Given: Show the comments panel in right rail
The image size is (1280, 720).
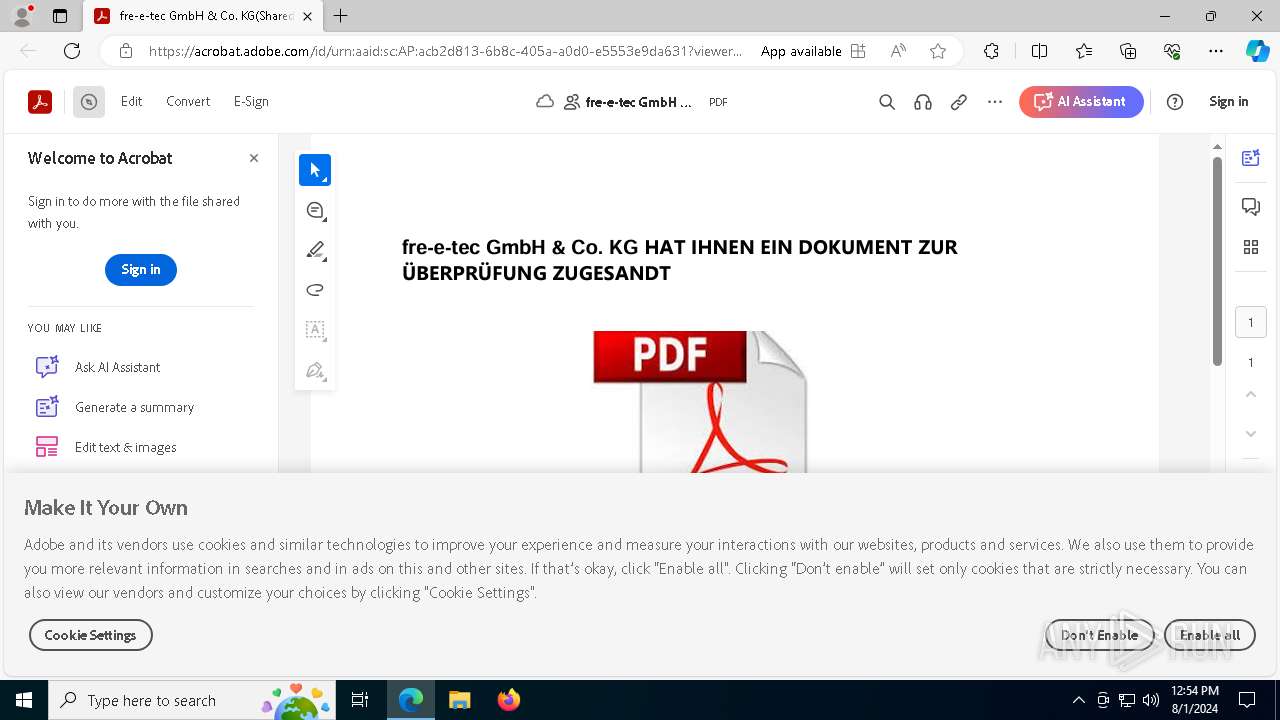Looking at the screenshot, I should coord(1251,206).
